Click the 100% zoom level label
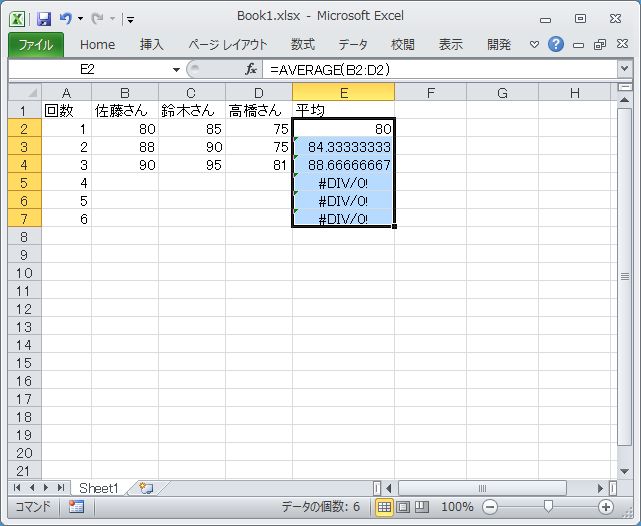Screen dimensions: 641x526 pyautogui.click(x=457, y=507)
